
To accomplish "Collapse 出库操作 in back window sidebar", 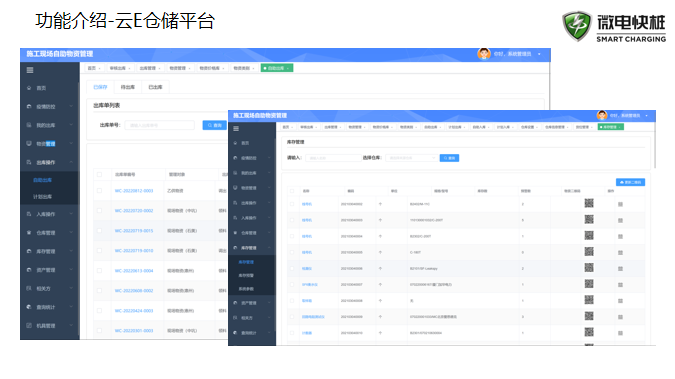I will (71, 162).
